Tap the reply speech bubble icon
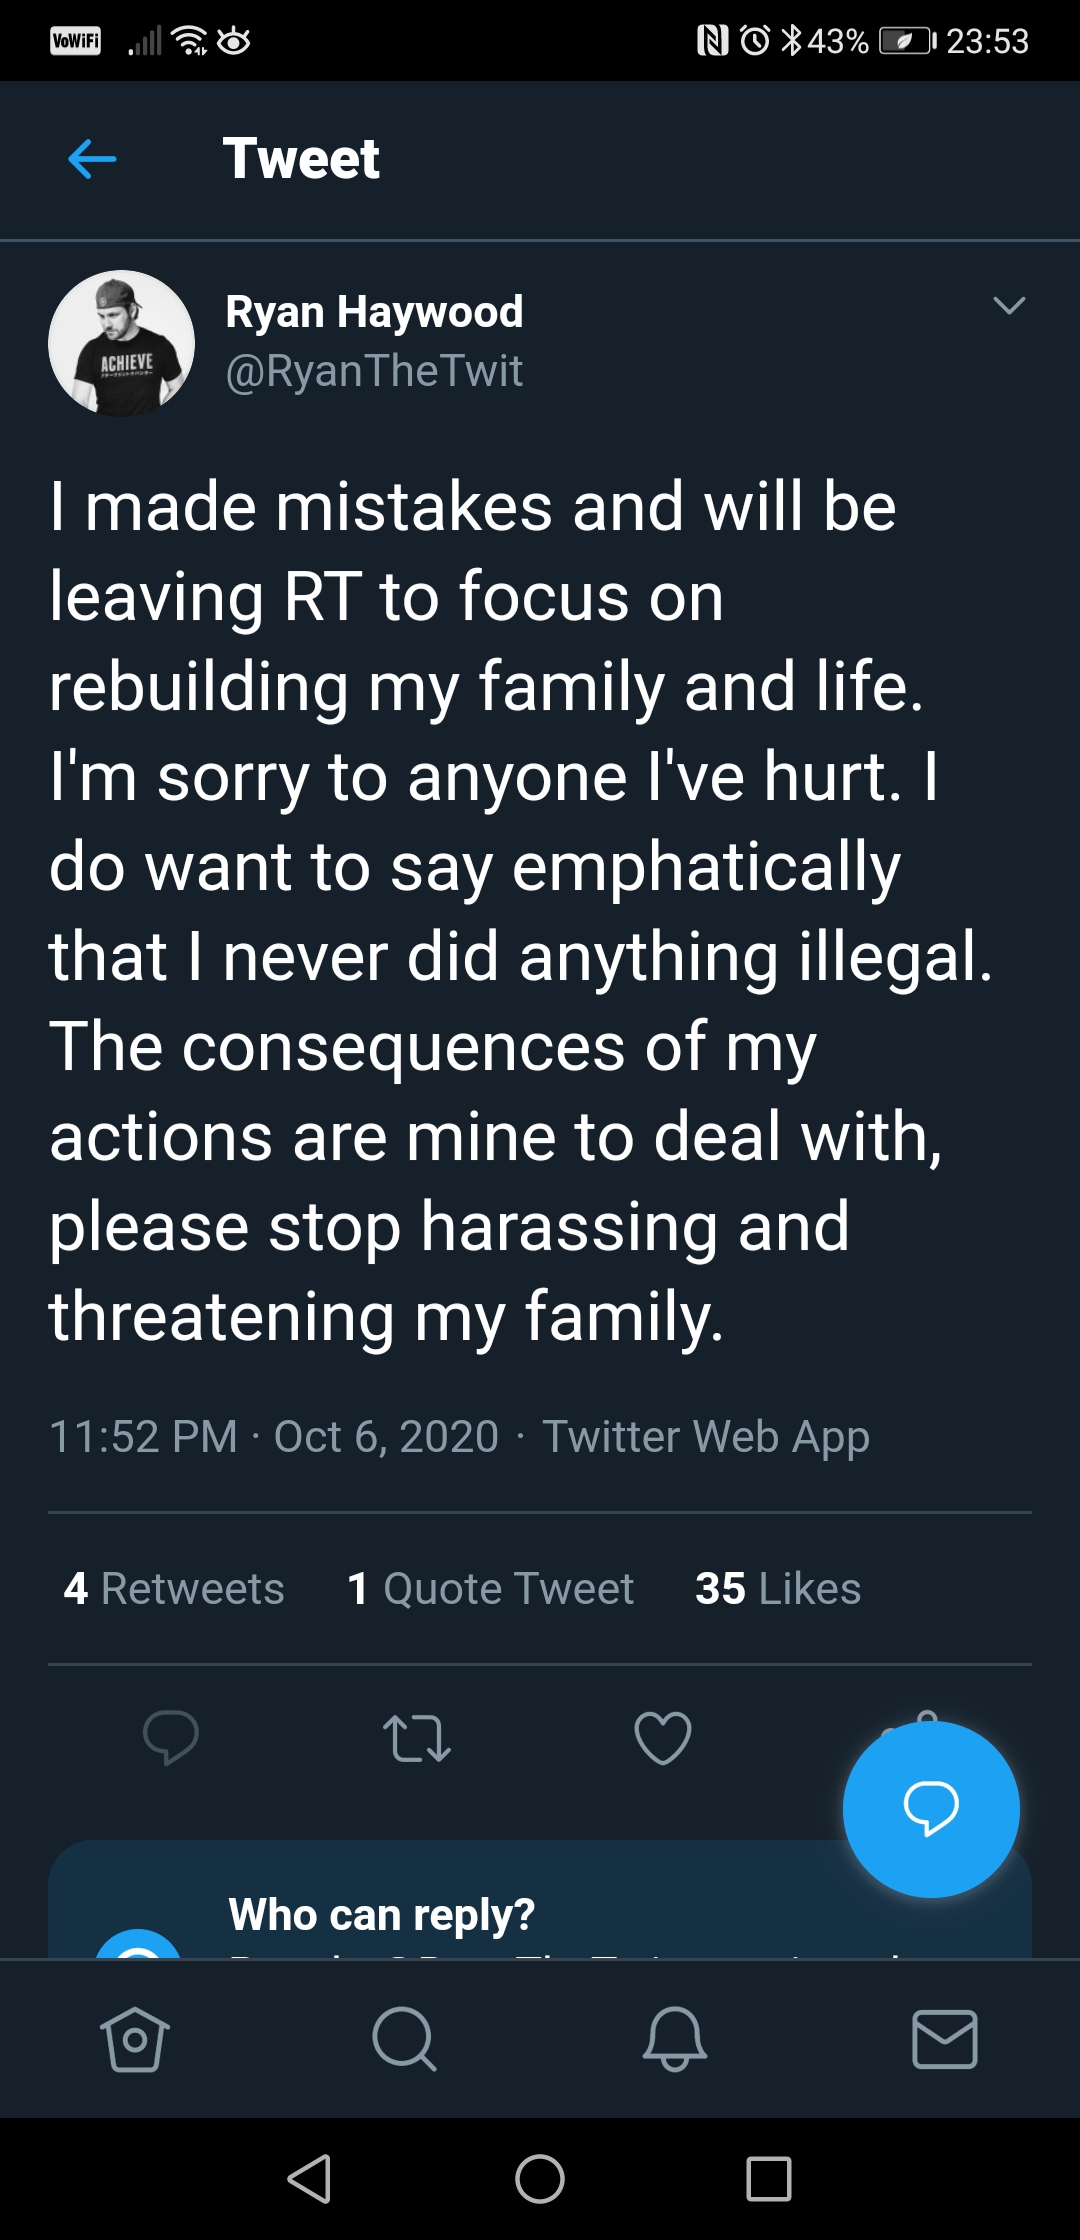Screen dimensions: 1080x2240 tap(171, 1737)
